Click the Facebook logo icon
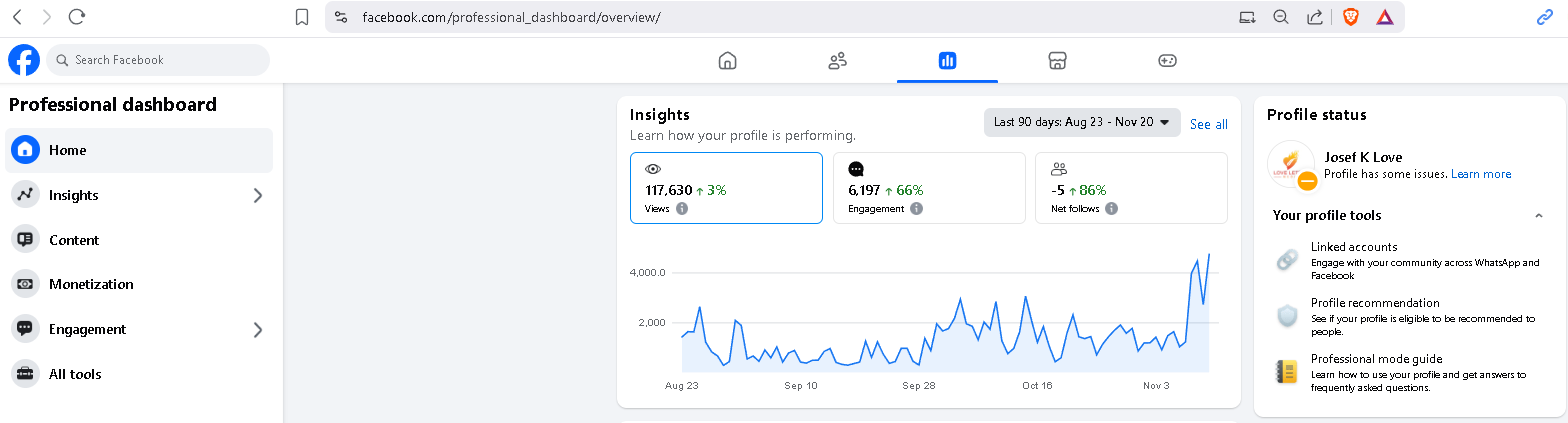Viewport: 1568px width, 423px height. click(24, 60)
